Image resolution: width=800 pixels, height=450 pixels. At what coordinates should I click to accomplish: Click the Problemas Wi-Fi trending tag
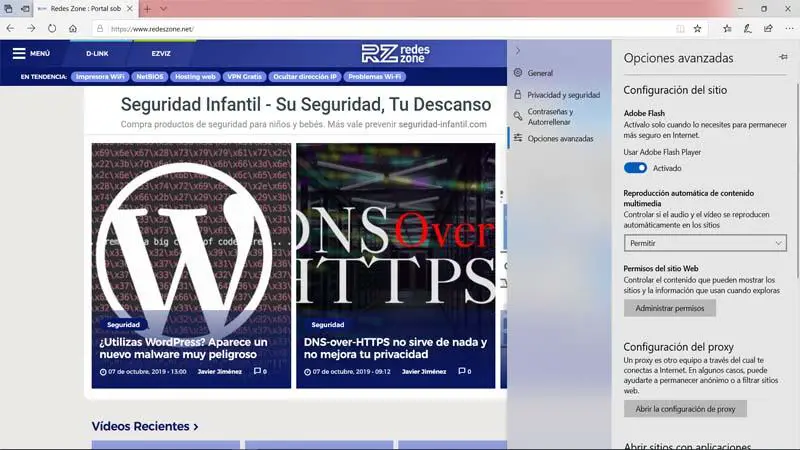(374, 77)
